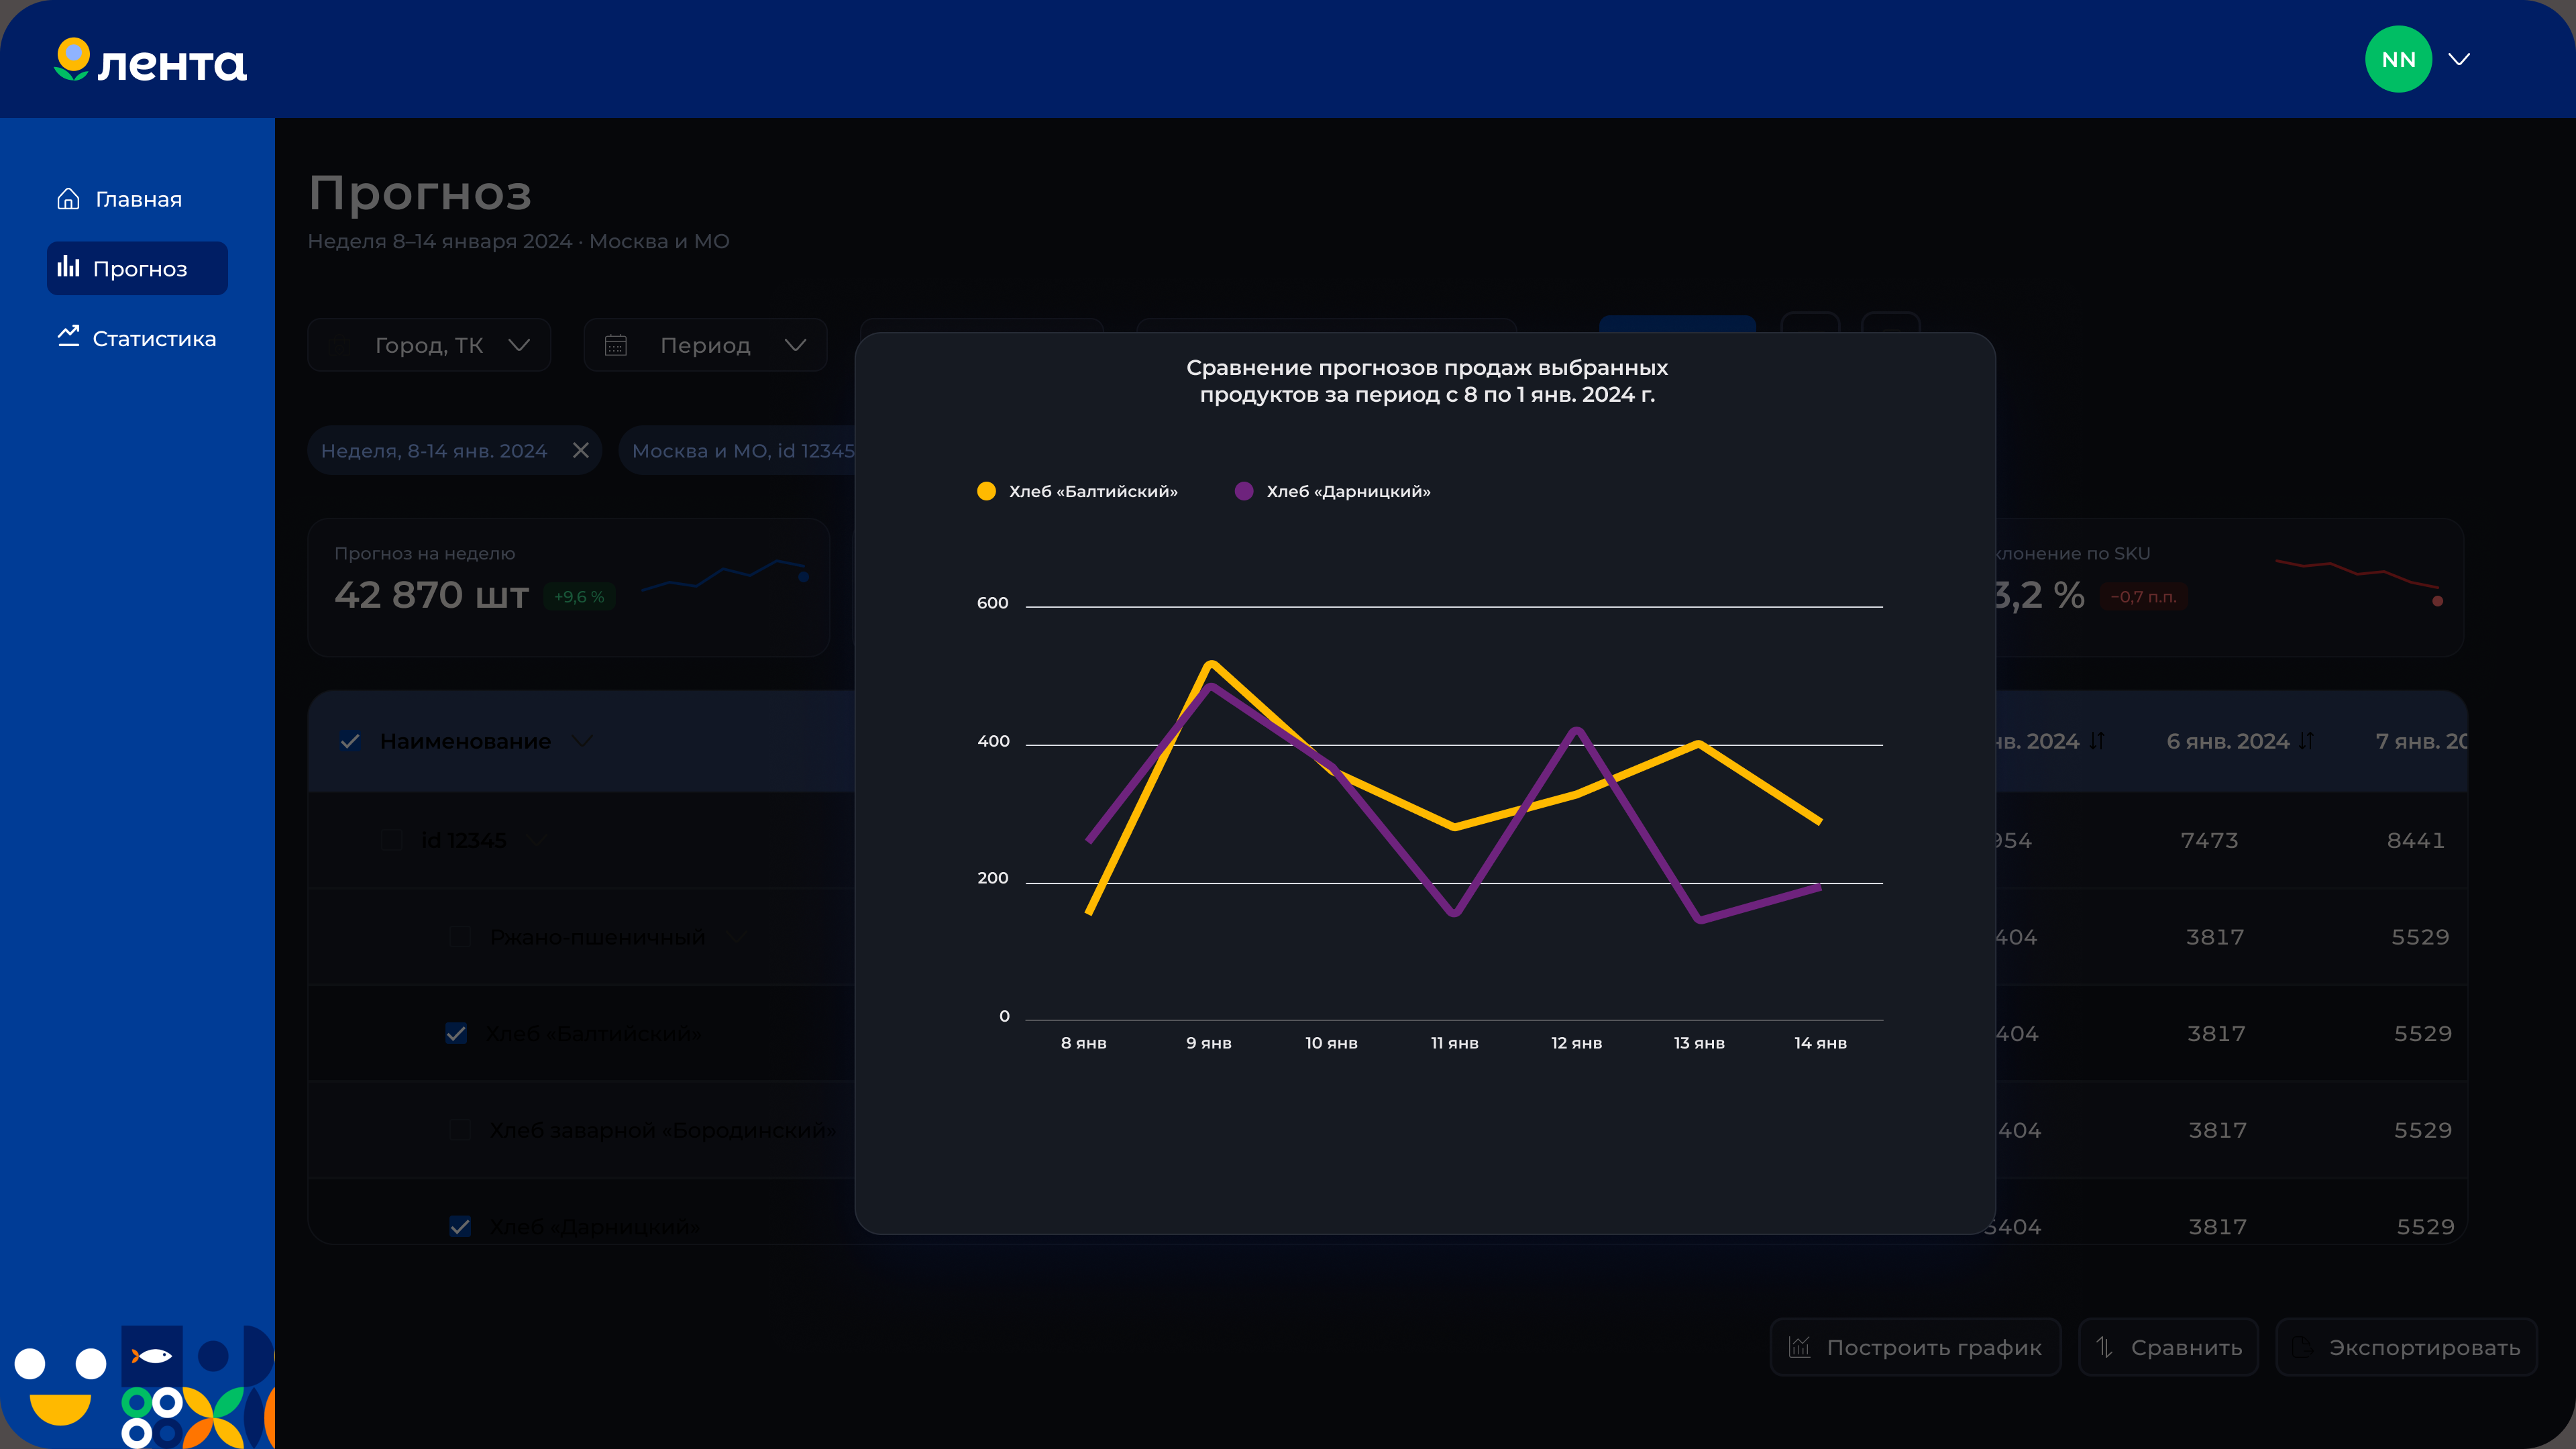The height and width of the screenshot is (1449, 2576).
Task: Click the Построить график button
Action: click(1915, 1347)
